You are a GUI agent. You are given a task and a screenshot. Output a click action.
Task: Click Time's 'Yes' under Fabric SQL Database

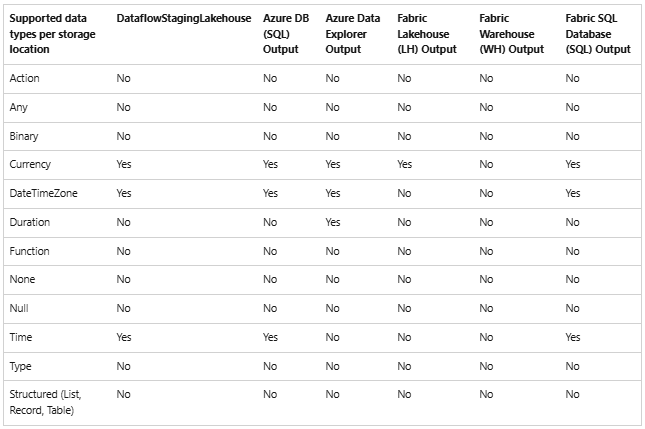pos(573,338)
